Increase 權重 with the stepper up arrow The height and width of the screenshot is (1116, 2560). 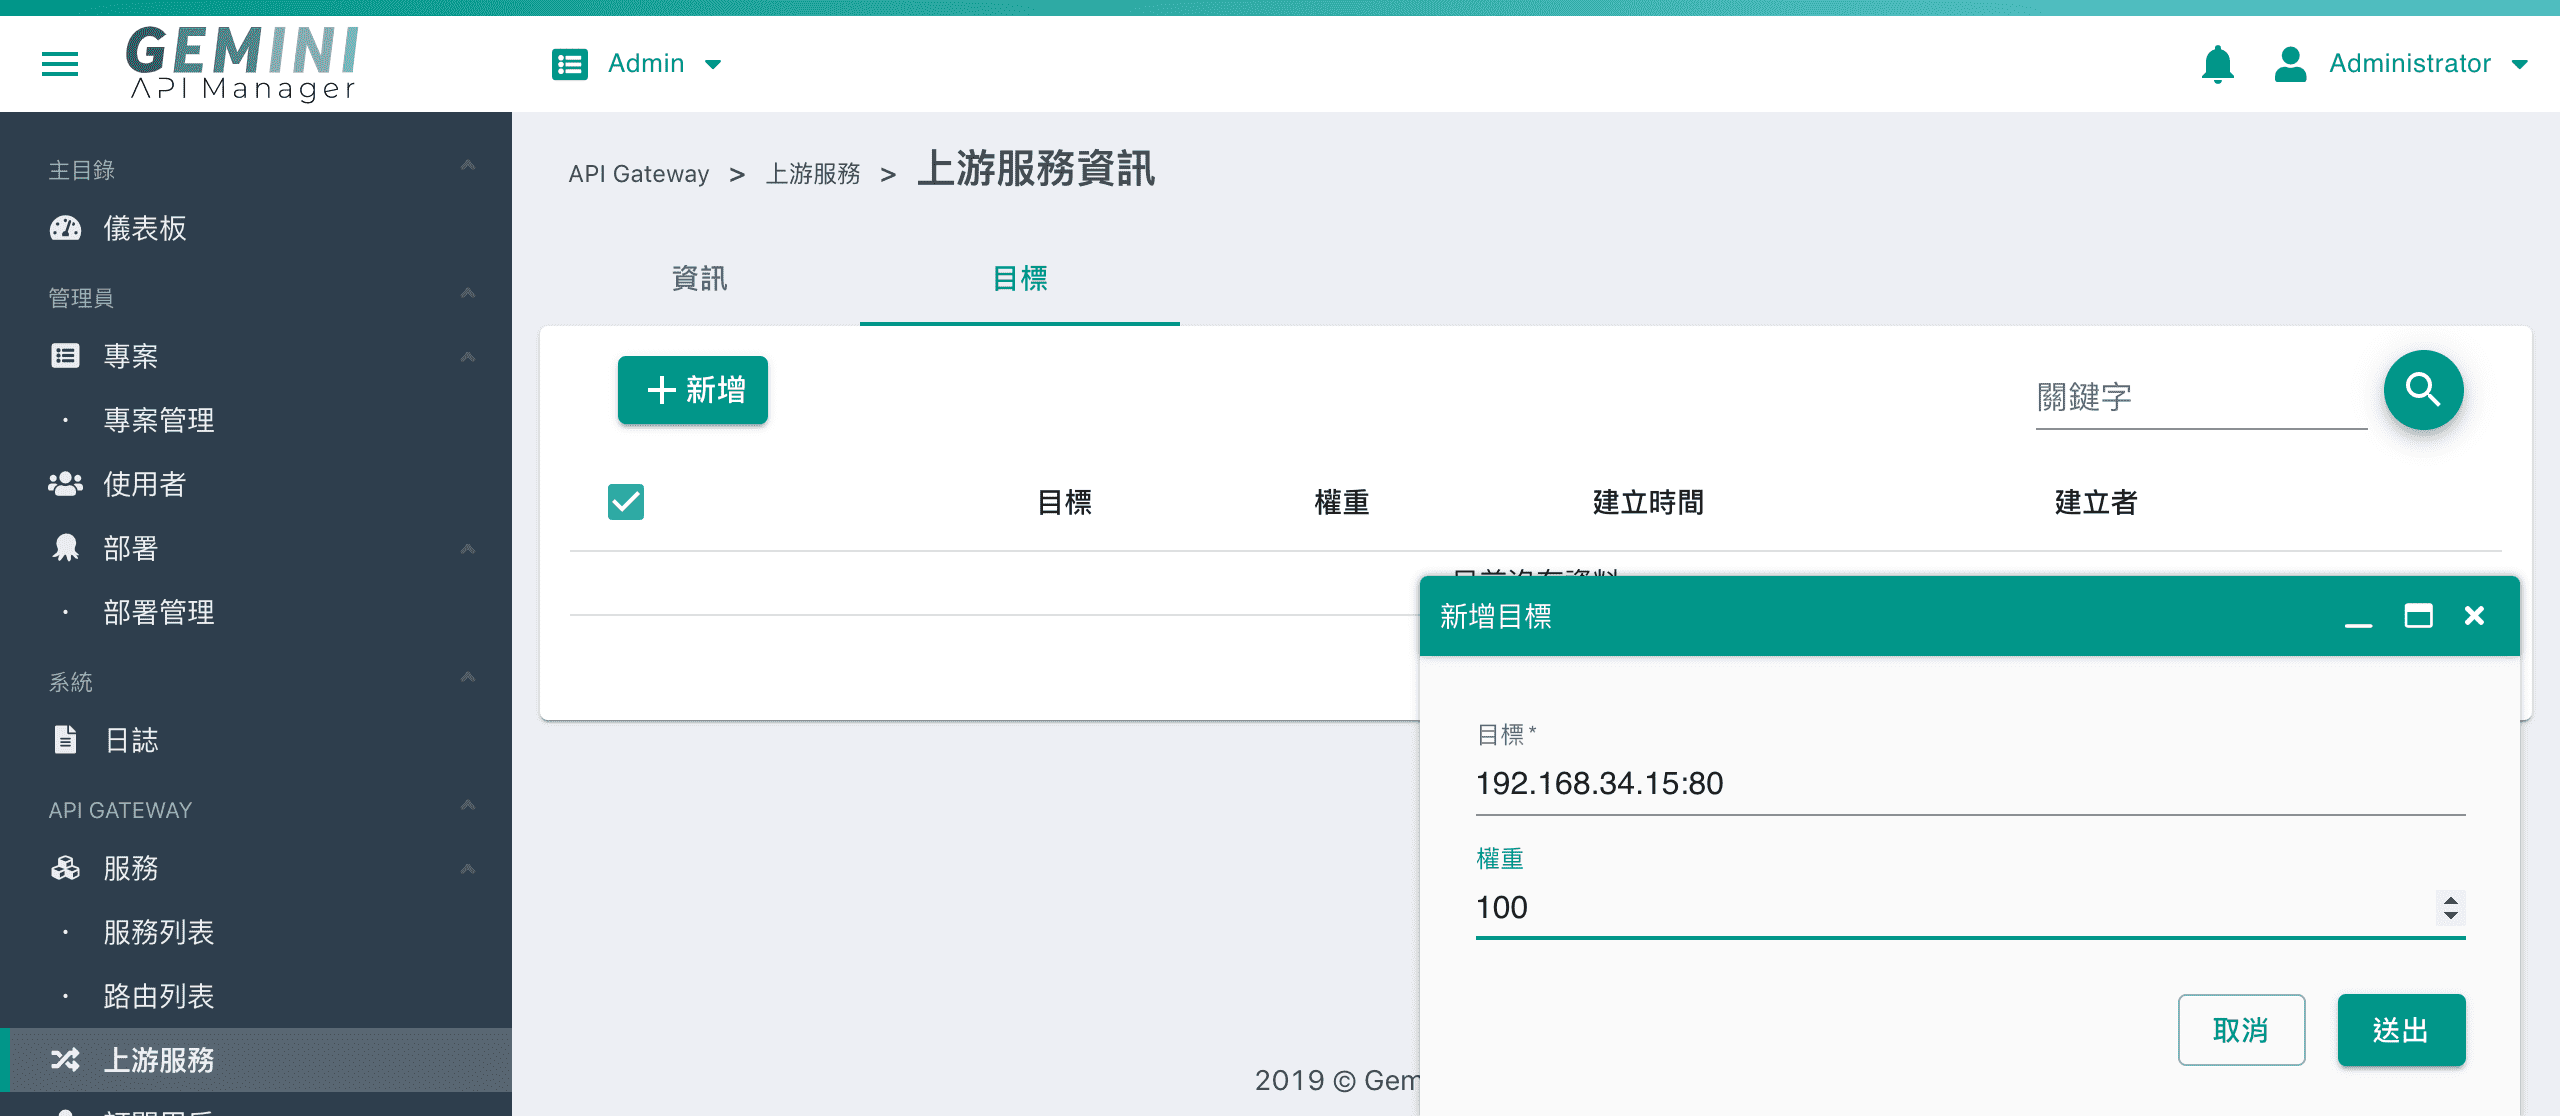2450,900
